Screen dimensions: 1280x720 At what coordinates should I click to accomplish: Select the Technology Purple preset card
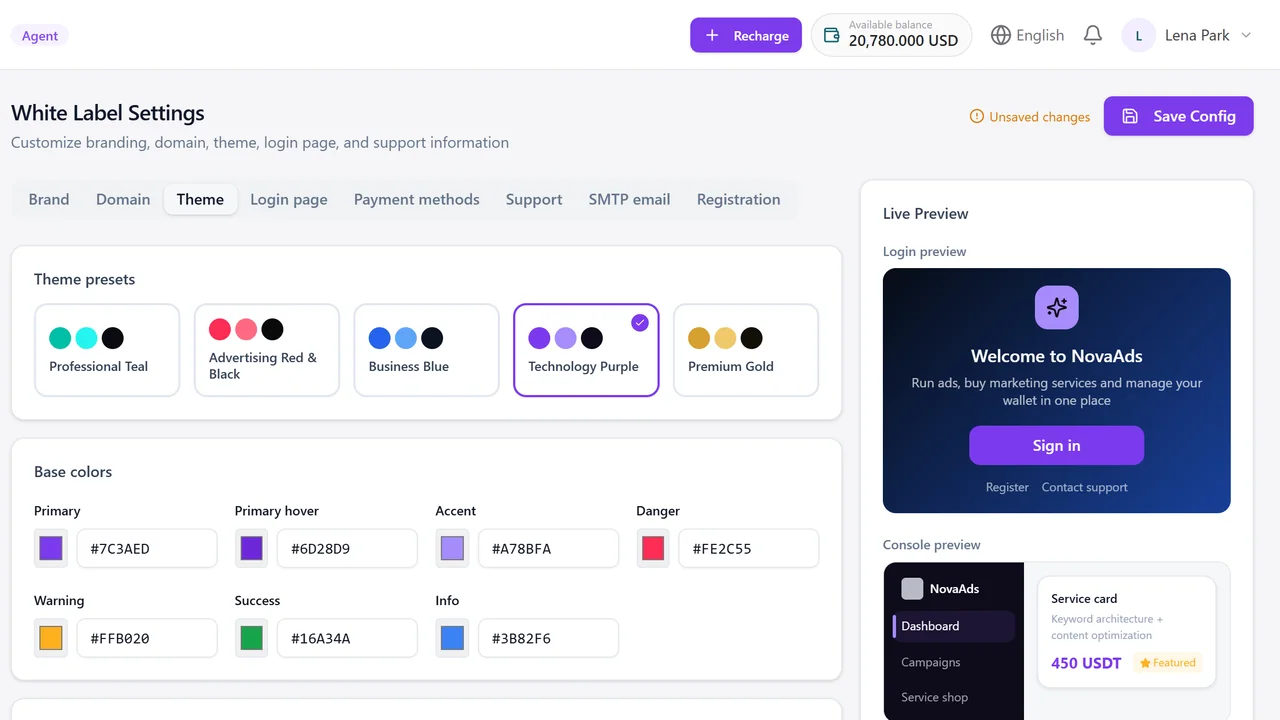pos(586,350)
